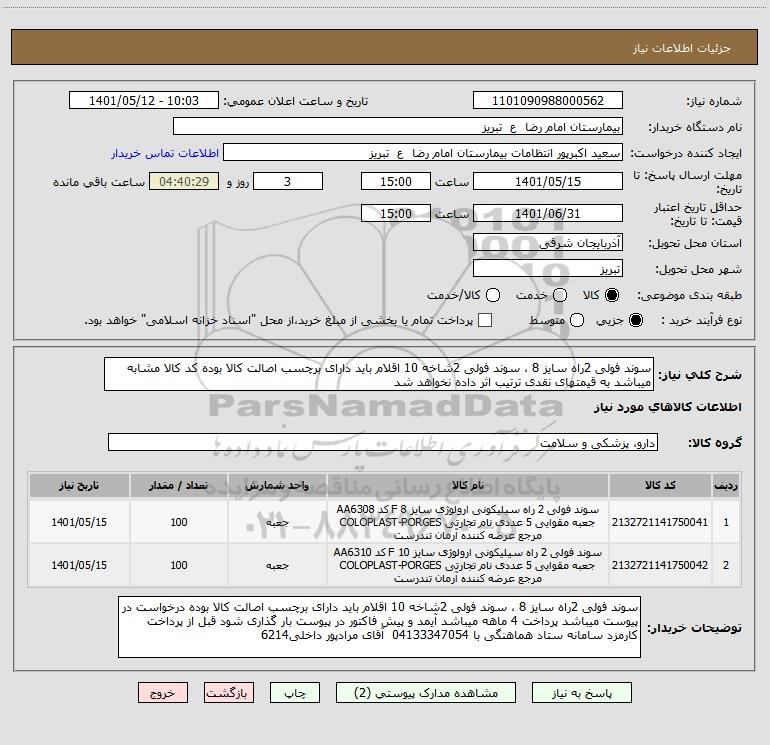Click the quantity 100 cell in row 1
770x745 pixels.
tap(179, 522)
